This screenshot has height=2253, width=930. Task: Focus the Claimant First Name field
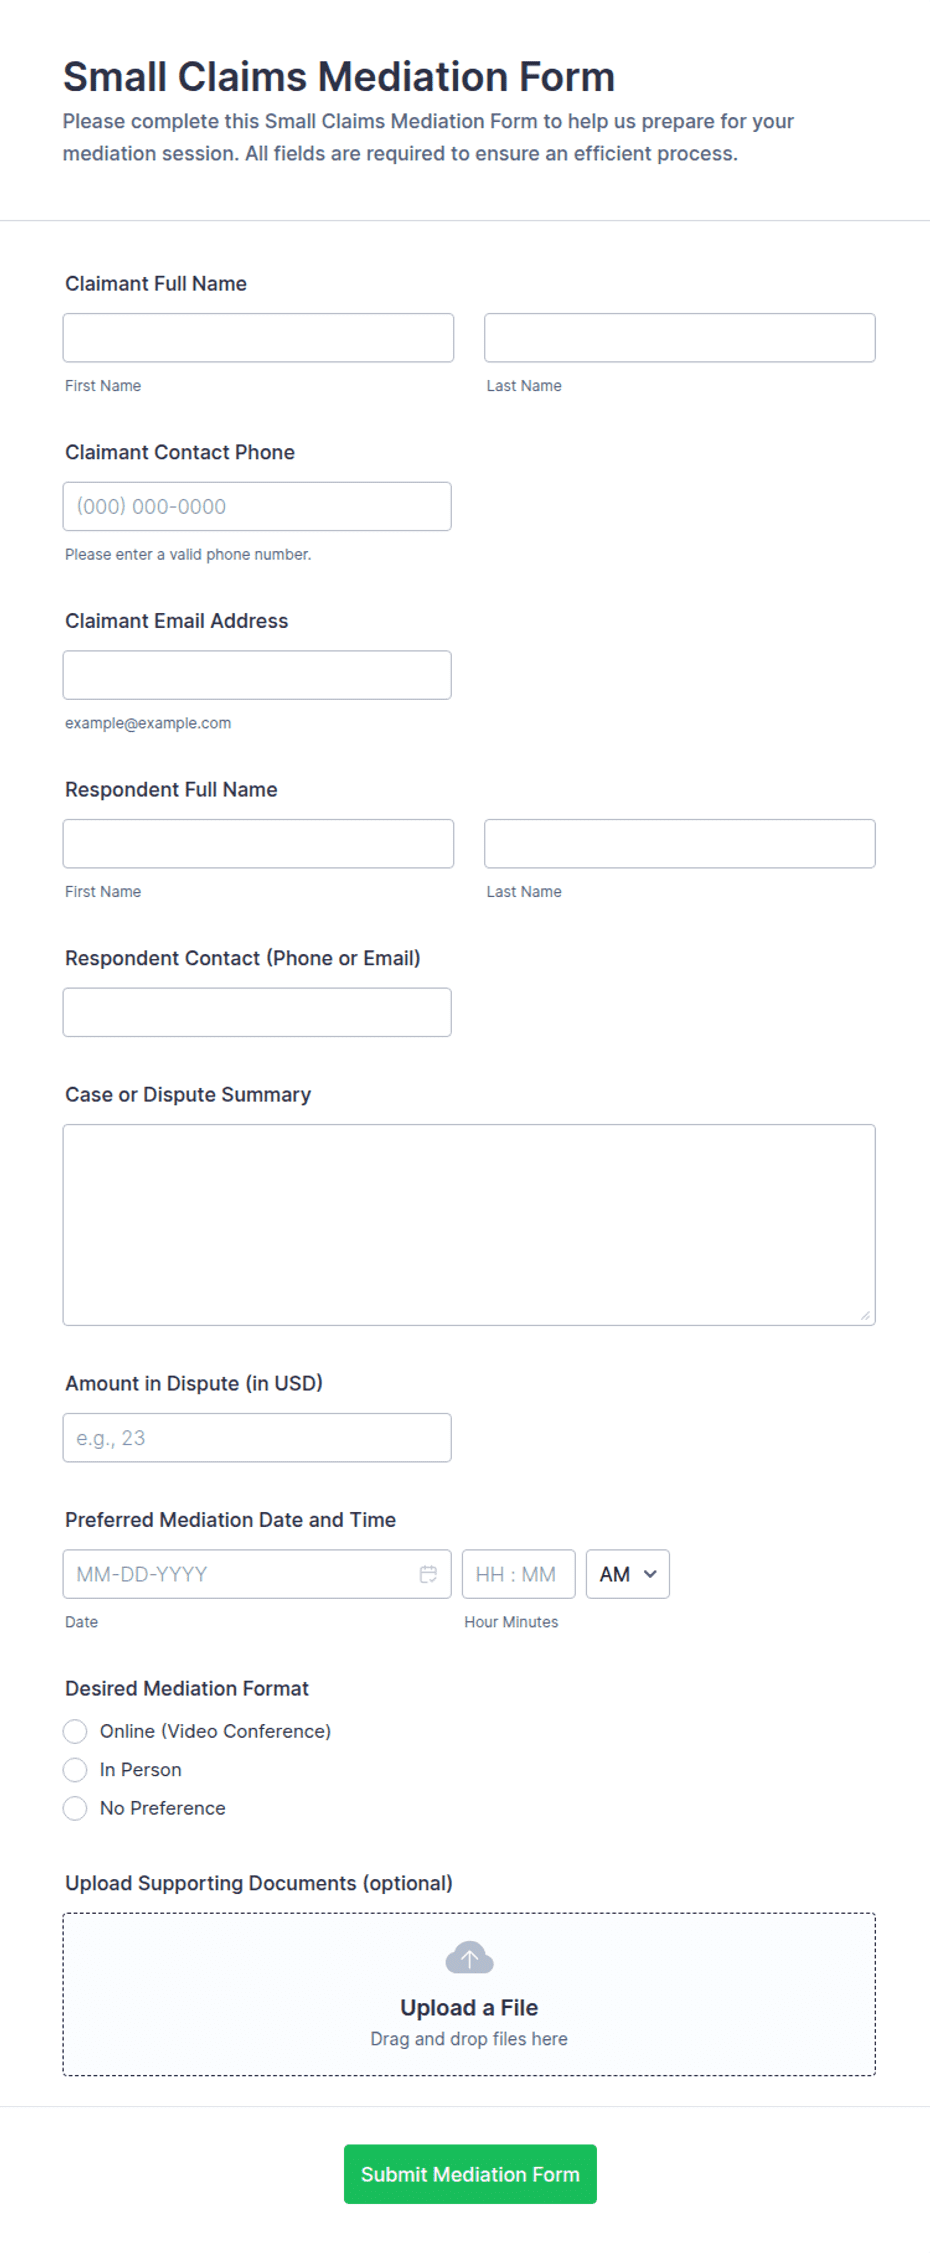pyautogui.click(x=258, y=338)
